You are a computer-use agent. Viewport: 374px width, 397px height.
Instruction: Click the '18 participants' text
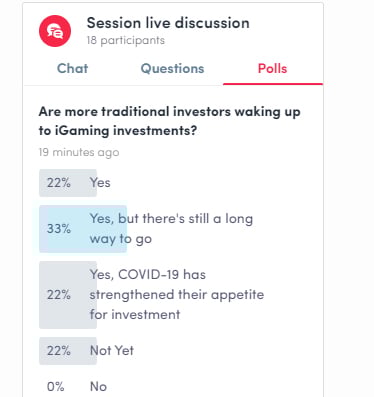[x=126, y=40]
